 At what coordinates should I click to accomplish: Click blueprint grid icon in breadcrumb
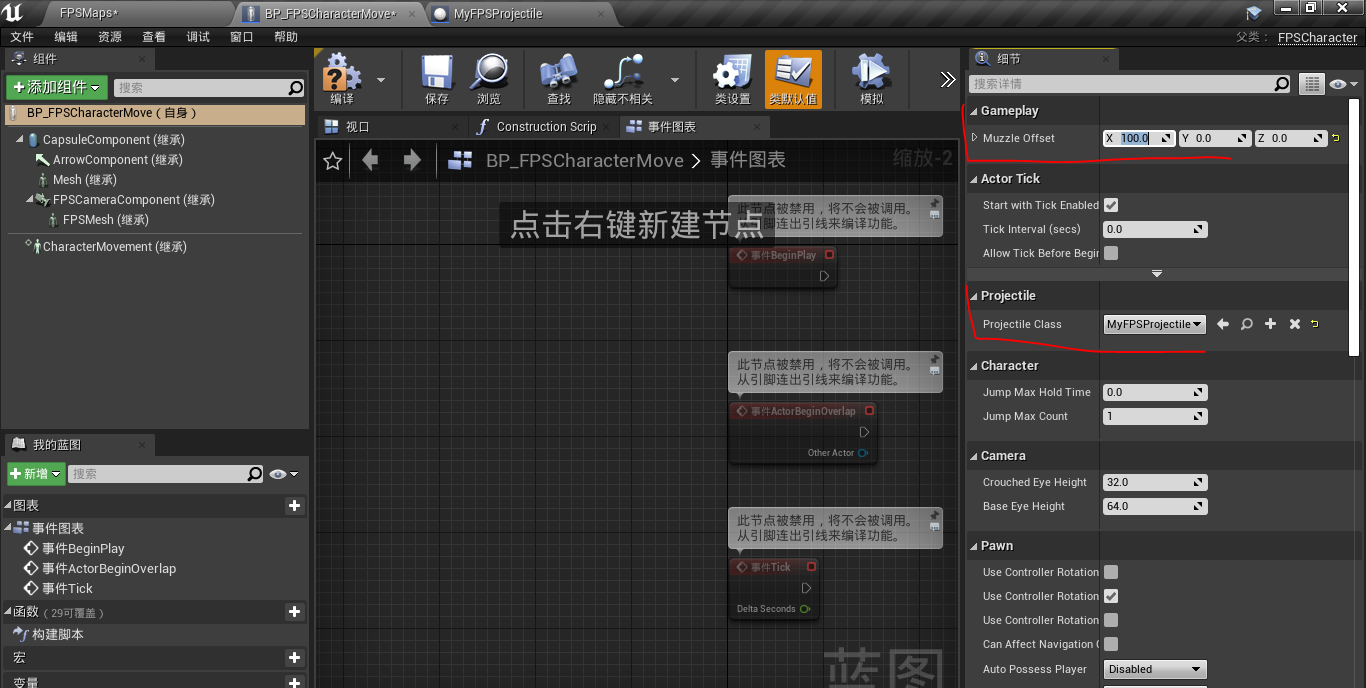(x=460, y=160)
